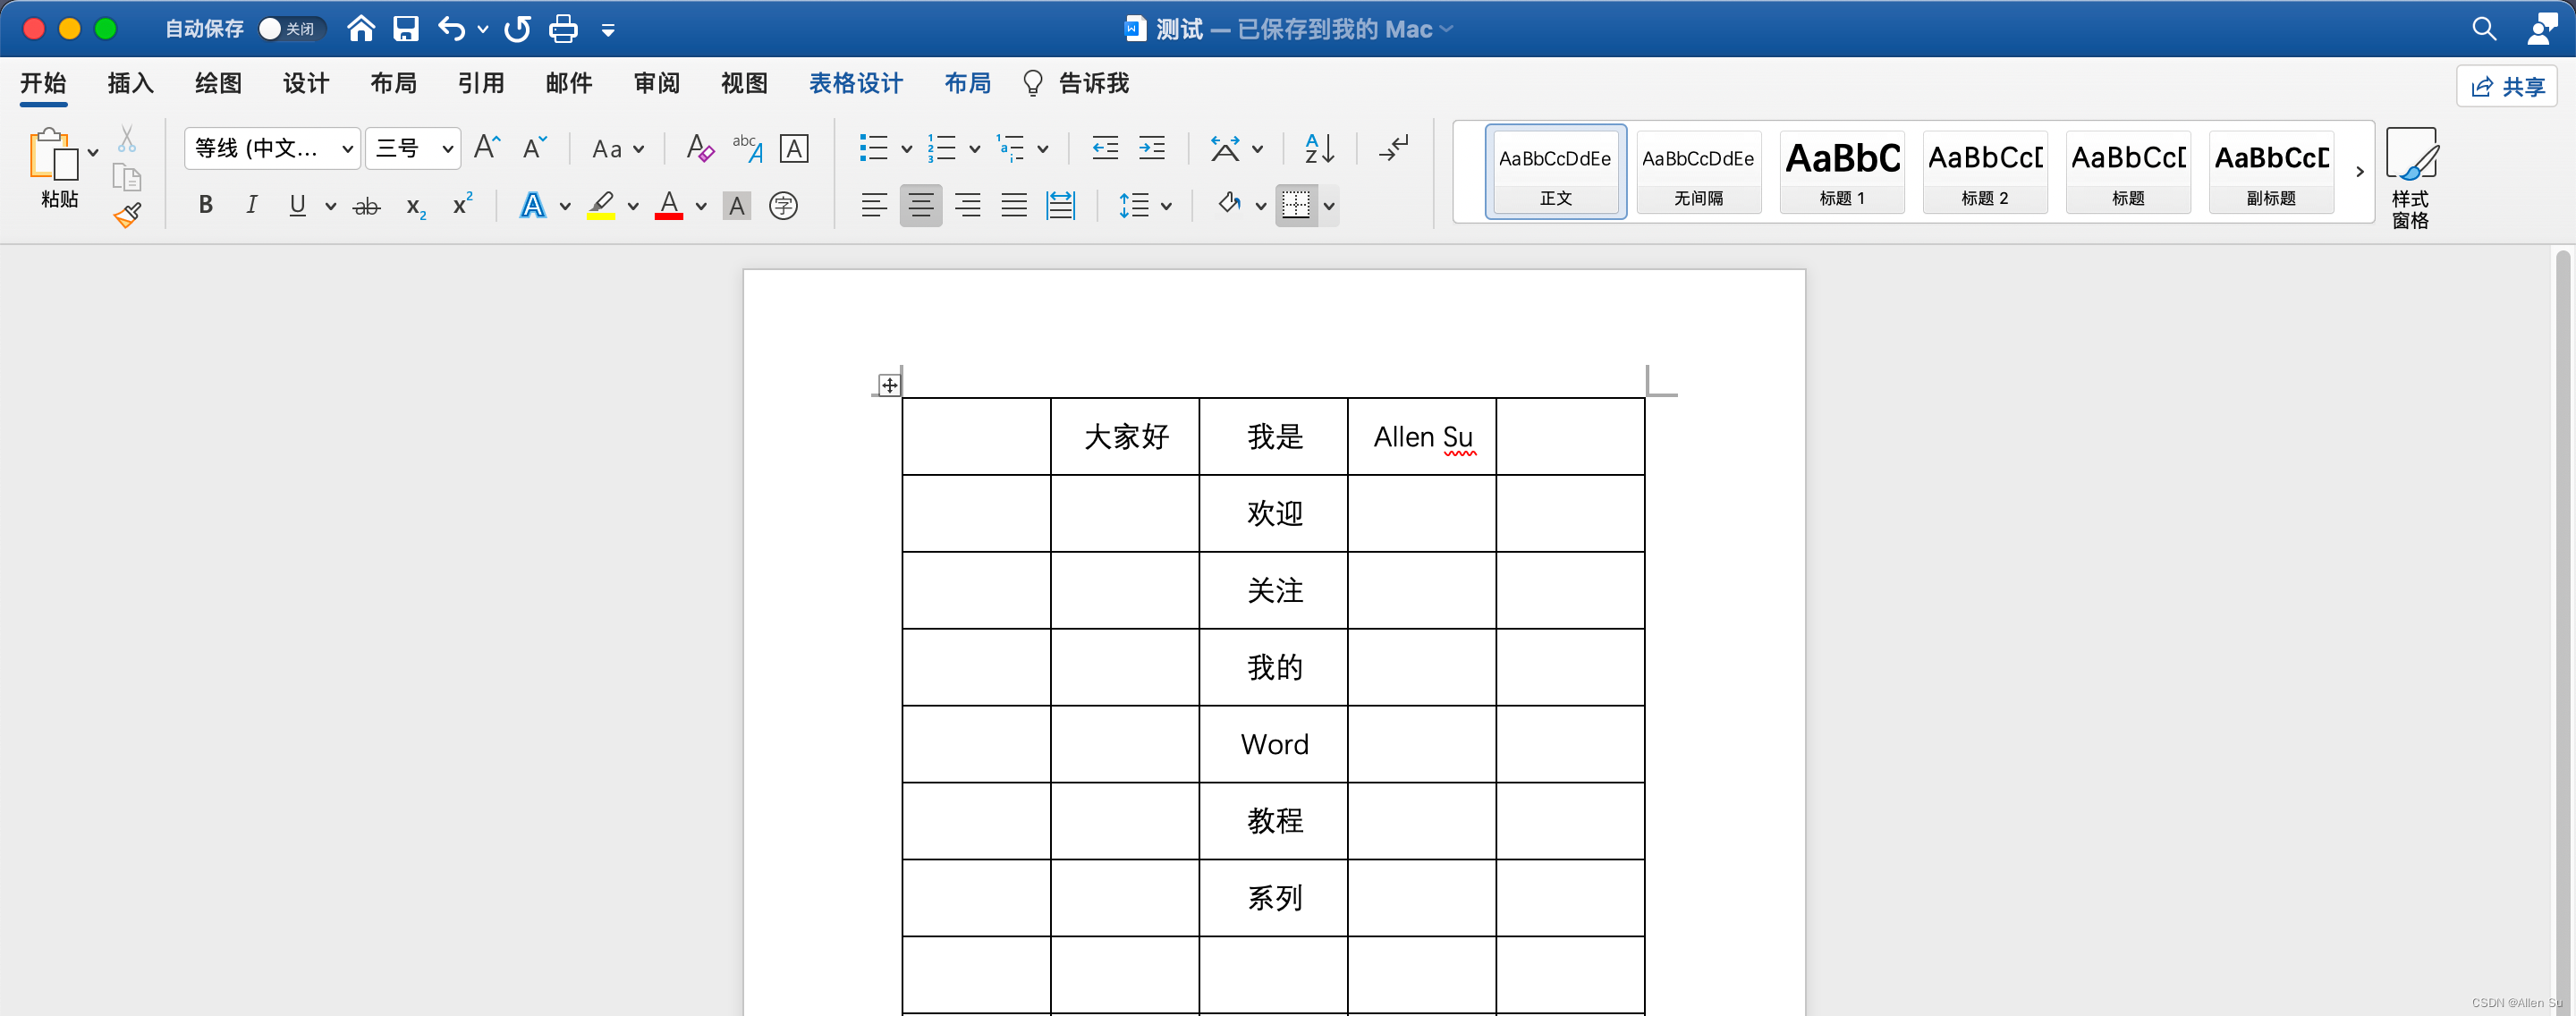Switch to the Insert (插入) tab
The height and width of the screenshot is (1016, 2576).
click(130, 83)
